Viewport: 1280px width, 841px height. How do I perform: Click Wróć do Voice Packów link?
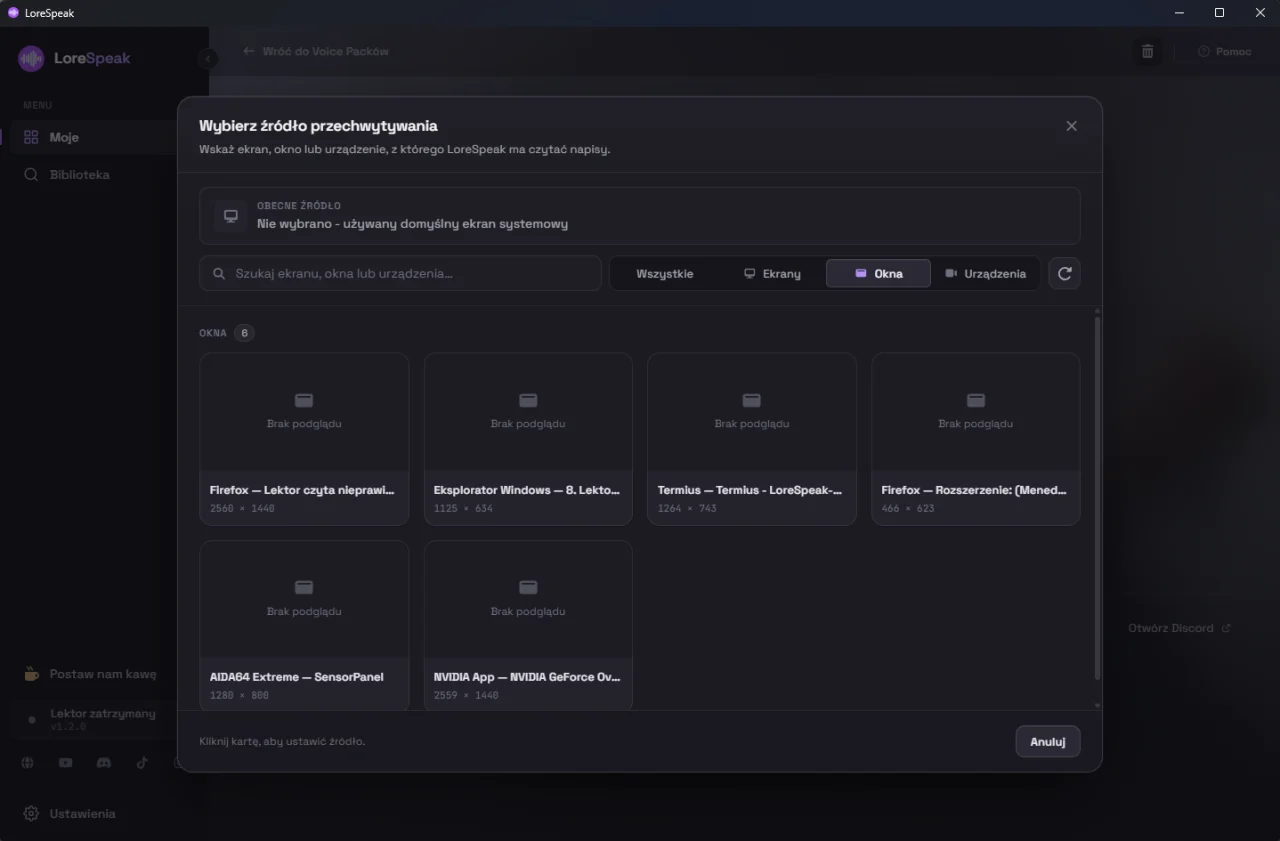(316, 51)
